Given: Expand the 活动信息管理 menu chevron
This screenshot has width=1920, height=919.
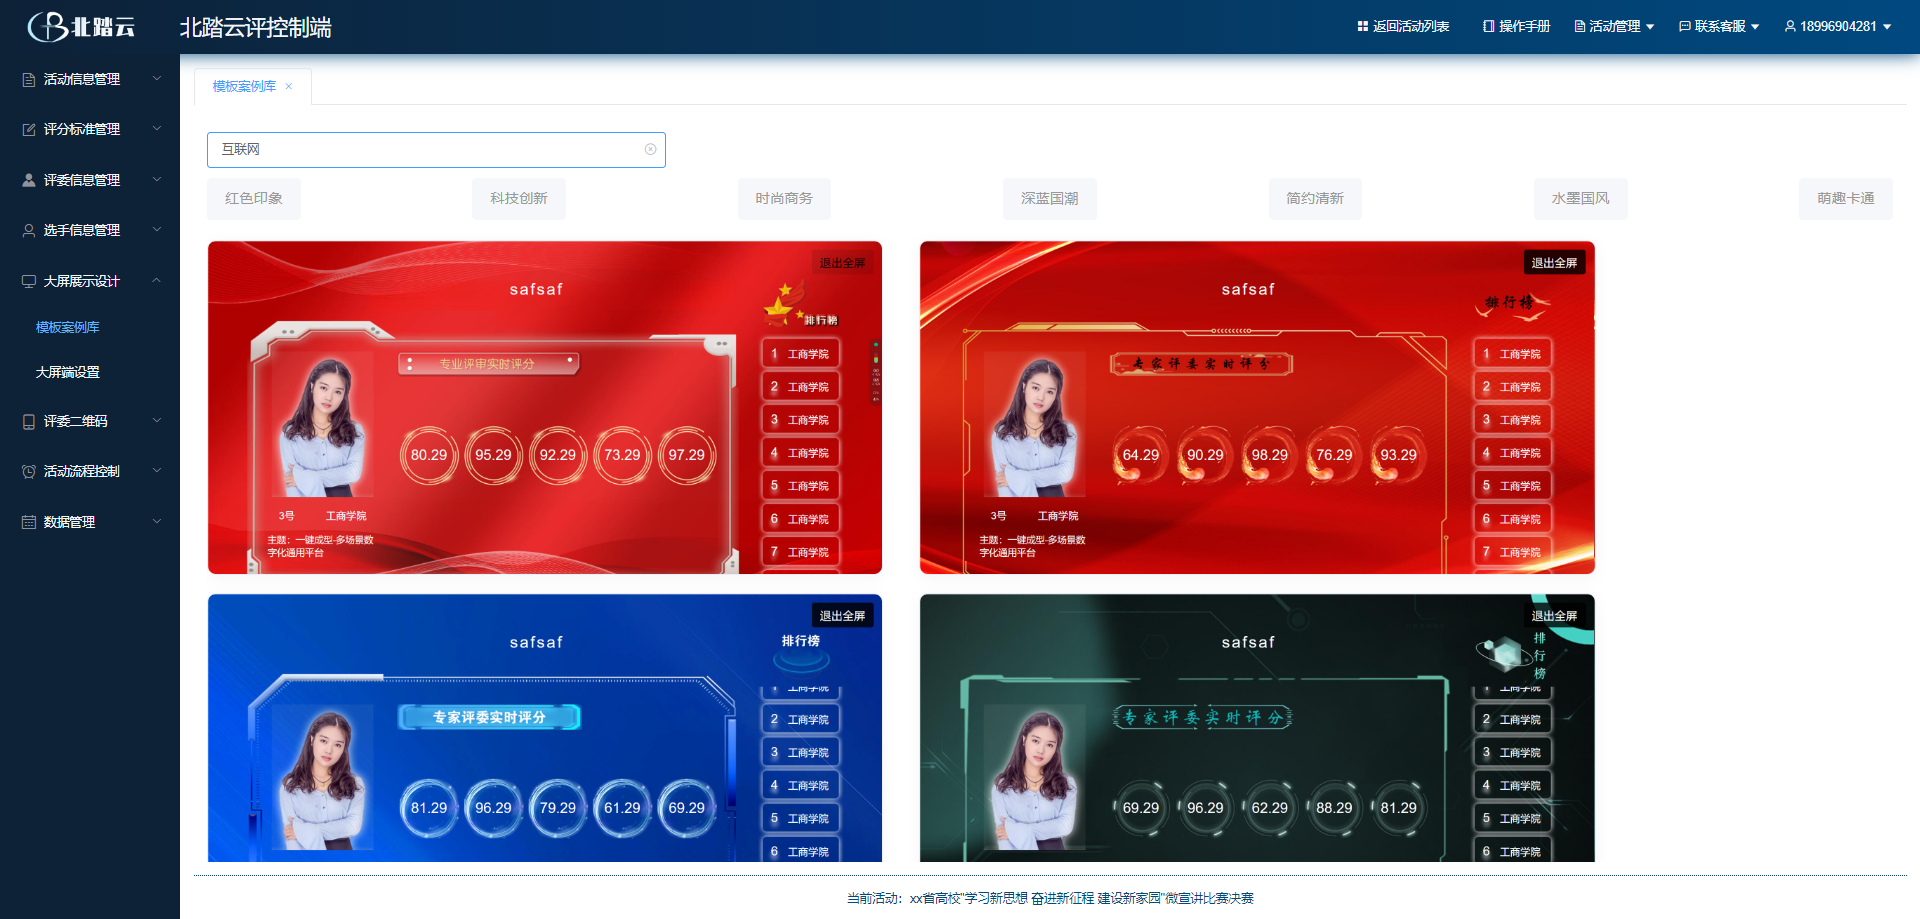Looking at the screenshot, I should [x=157, y=78].
